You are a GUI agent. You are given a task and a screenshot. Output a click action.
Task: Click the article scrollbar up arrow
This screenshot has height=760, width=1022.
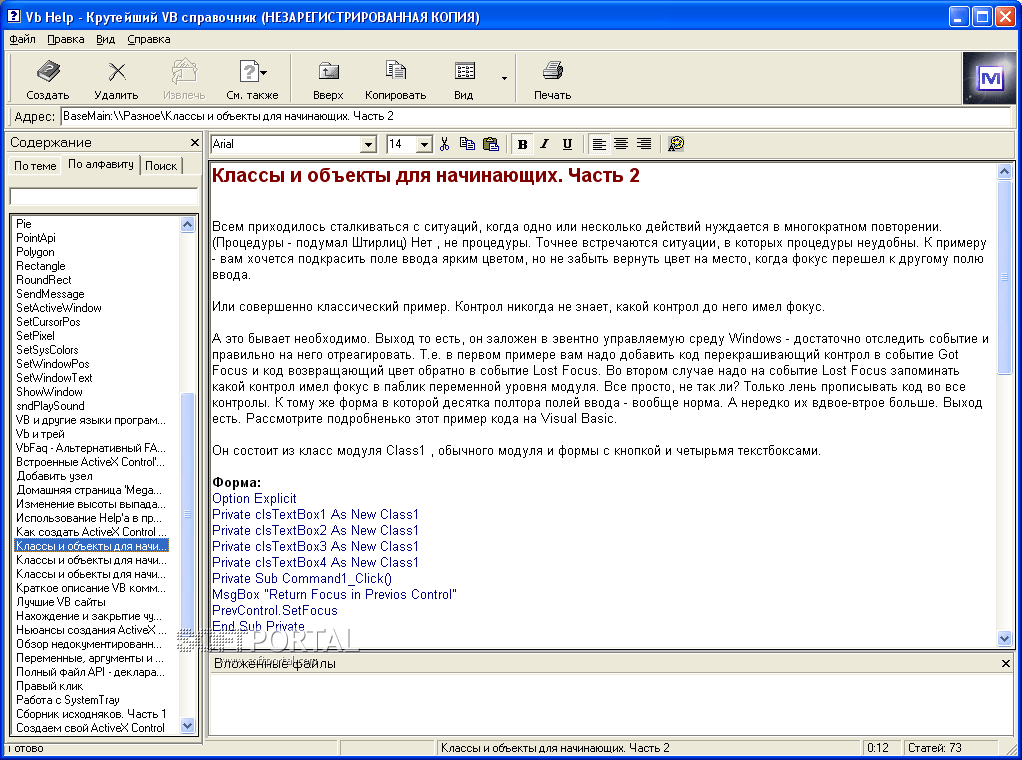pyautogui.click(x=1004, y=172)
